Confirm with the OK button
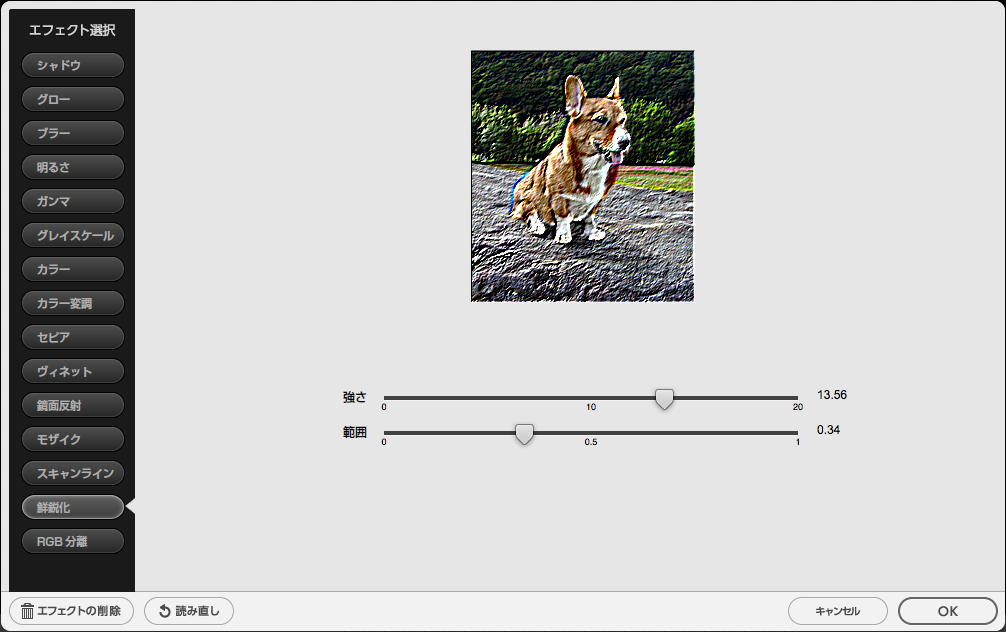This screenshot has height=632, width=1006. coord(948,611)
